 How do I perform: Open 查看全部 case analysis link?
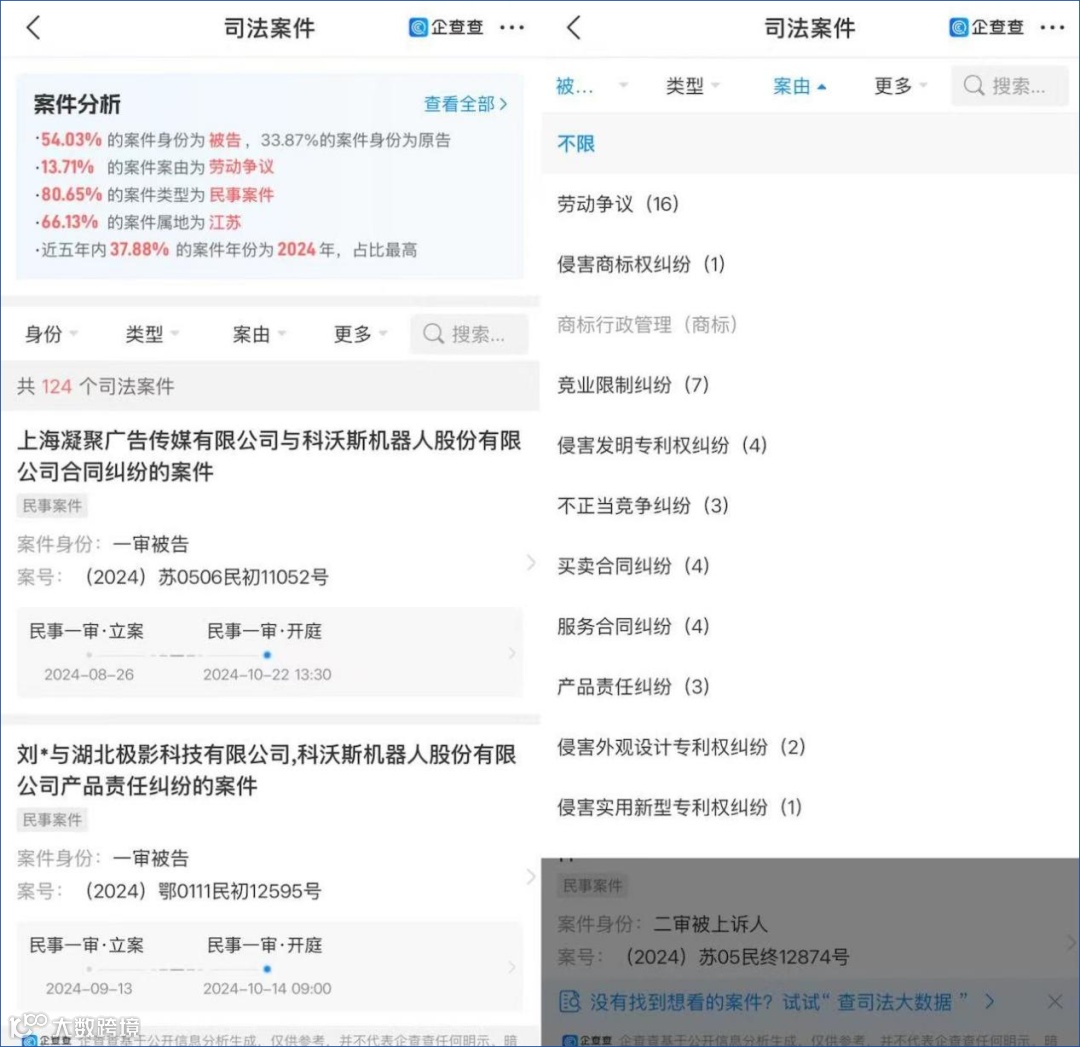click(x=466, y=104)
